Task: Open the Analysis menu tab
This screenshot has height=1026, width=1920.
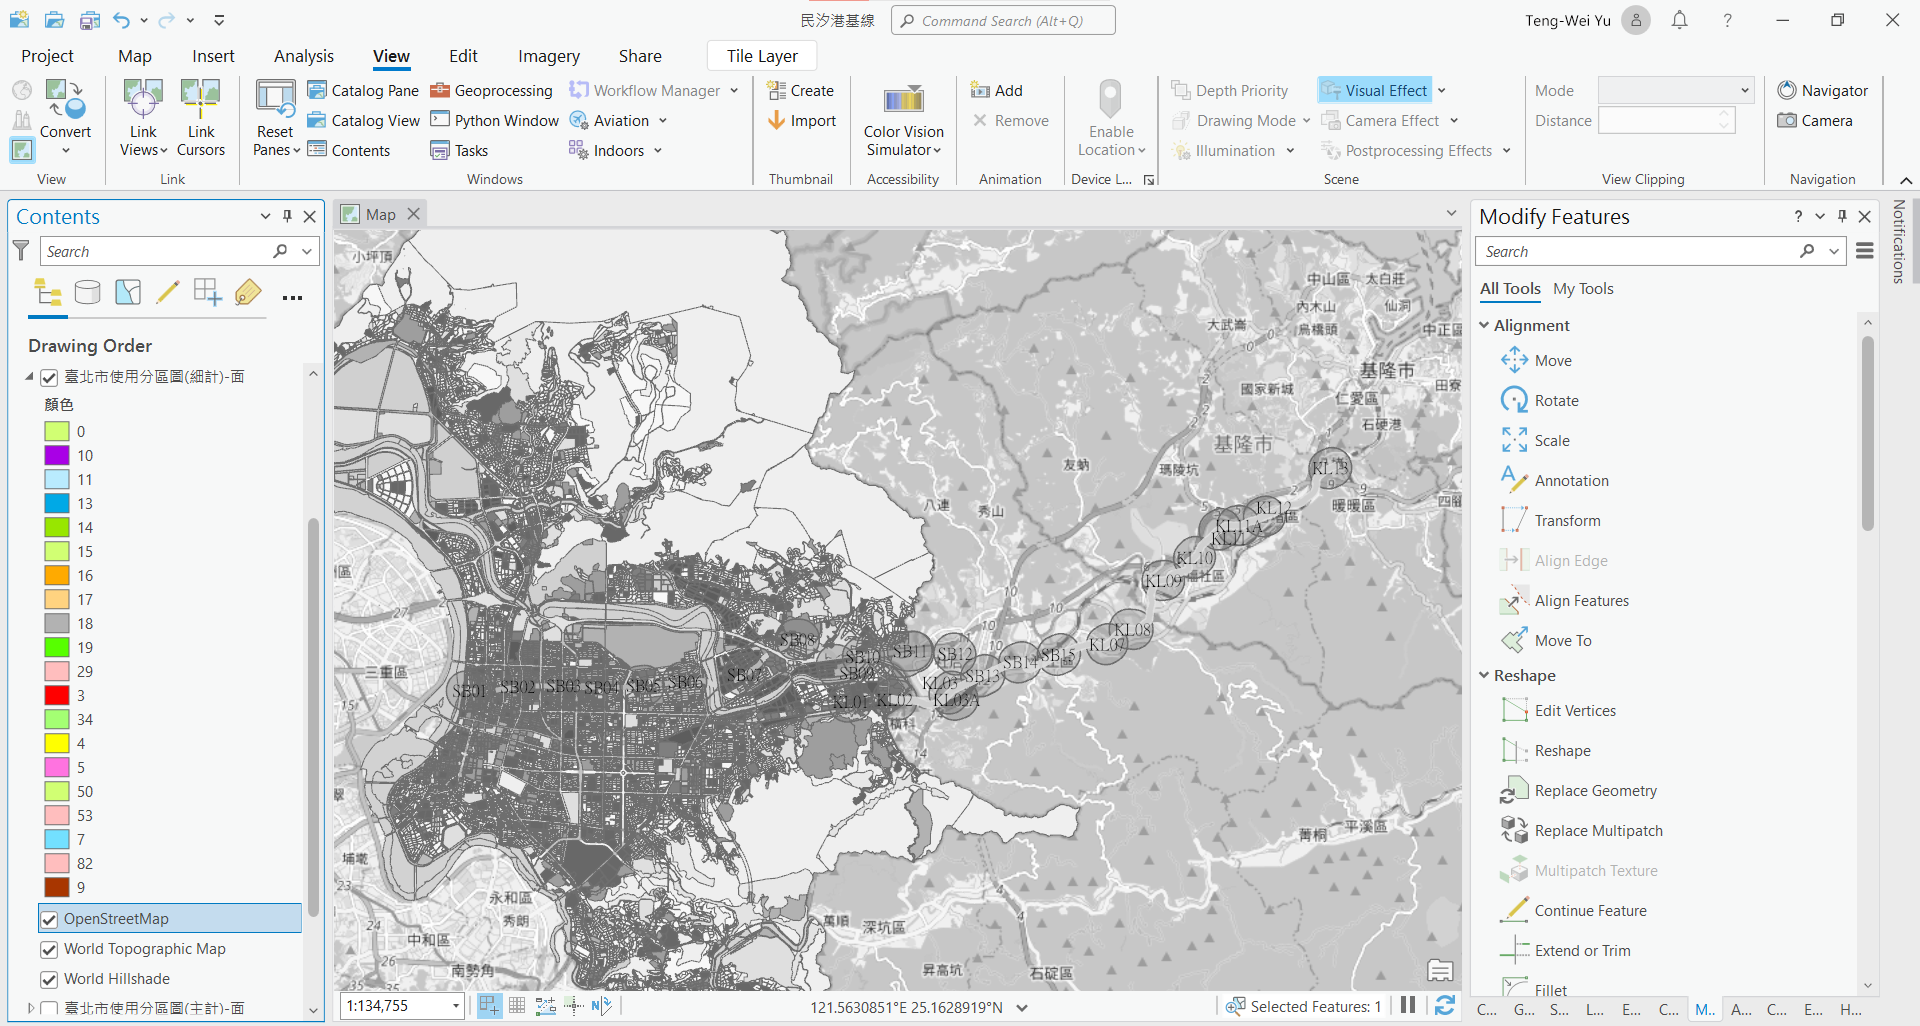Action: click(303, 56)
